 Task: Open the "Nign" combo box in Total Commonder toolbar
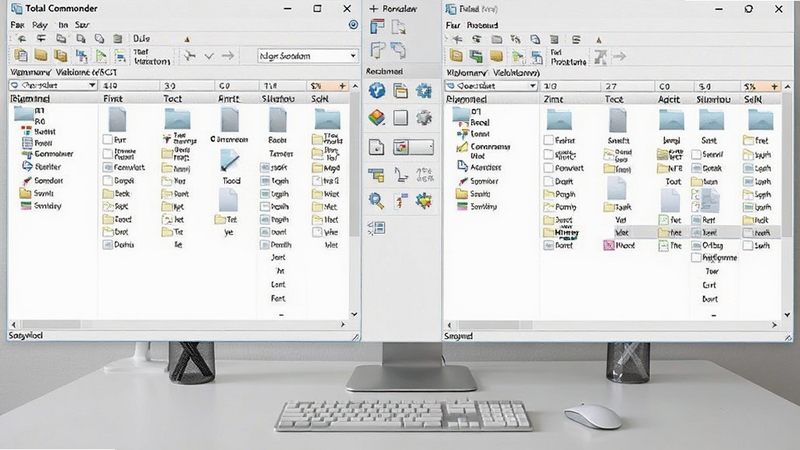click(x=308, y=56)
